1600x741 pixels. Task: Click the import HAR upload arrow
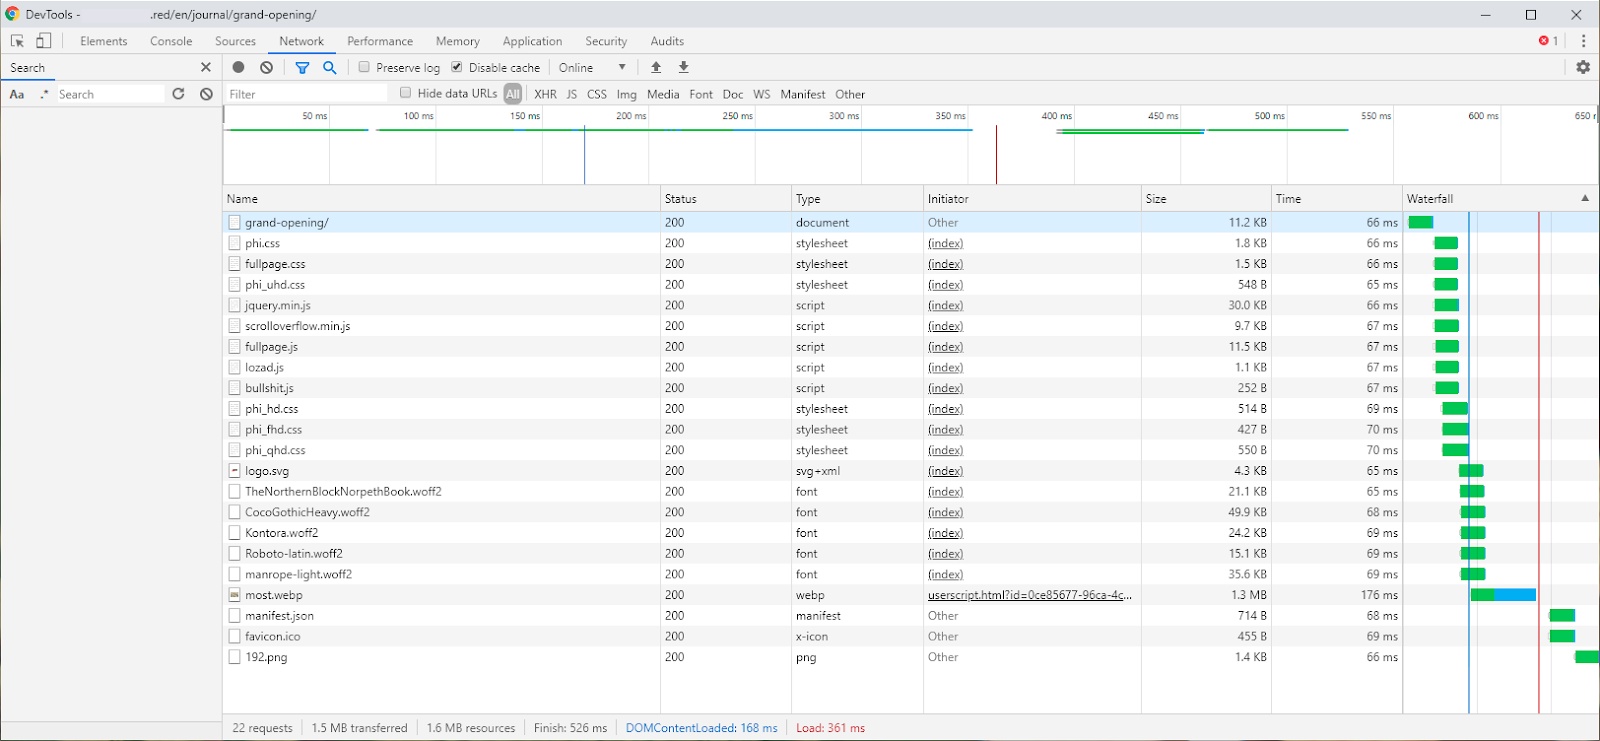[x=656, y=67]
